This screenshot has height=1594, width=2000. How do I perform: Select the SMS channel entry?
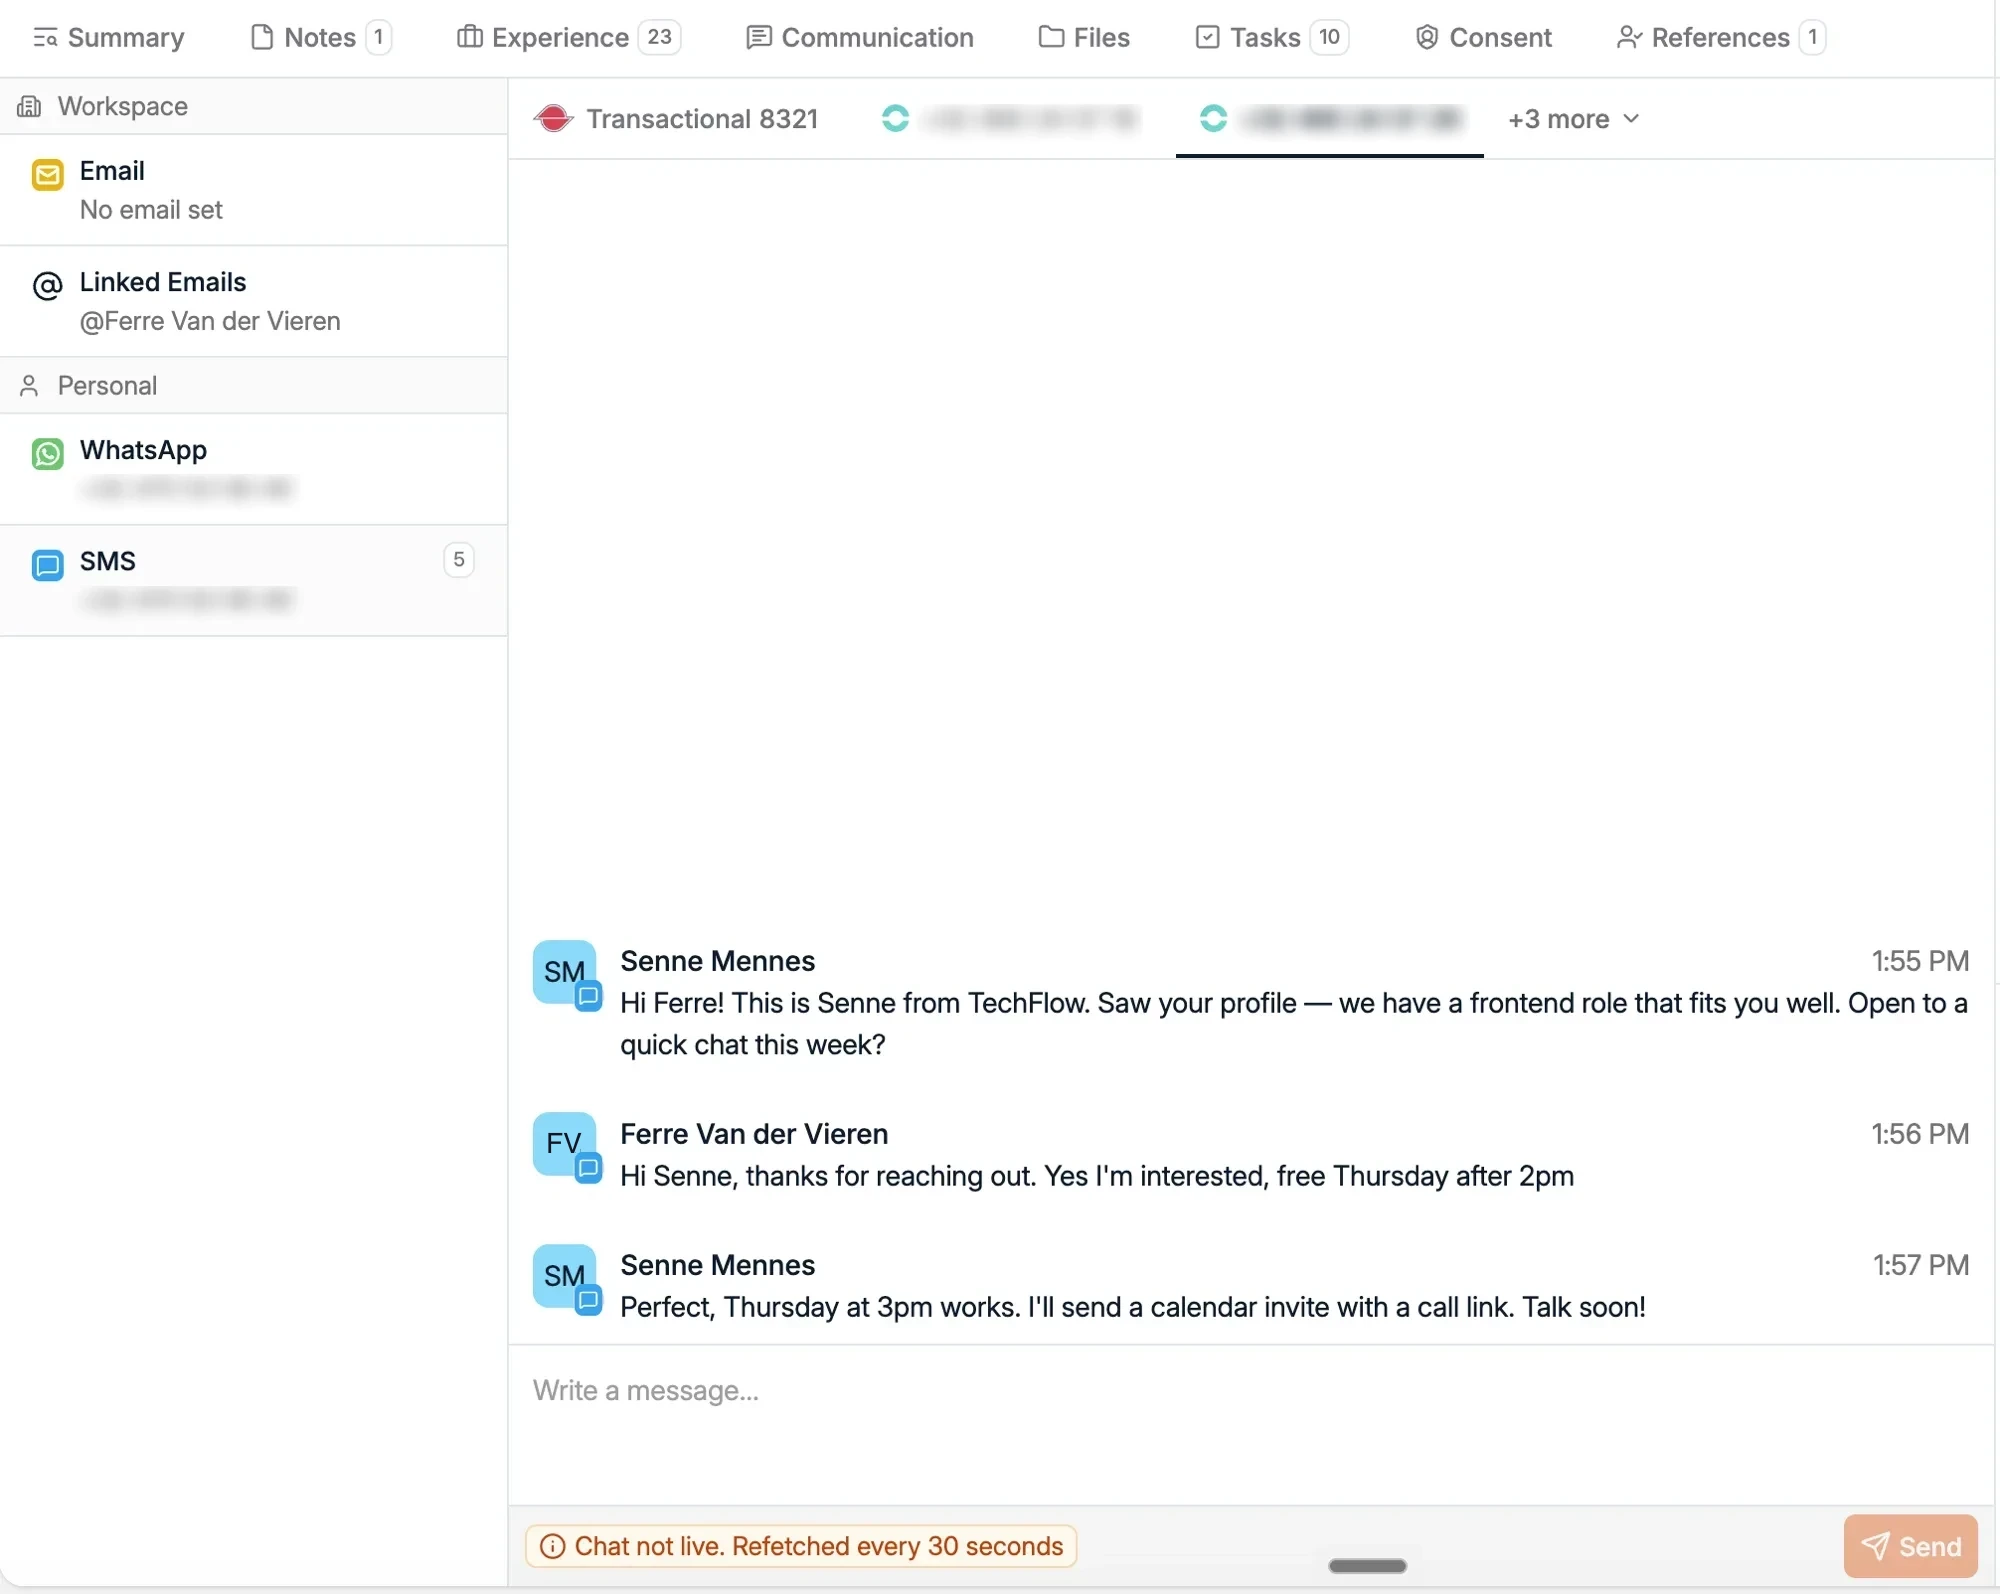tap(254, 580)
